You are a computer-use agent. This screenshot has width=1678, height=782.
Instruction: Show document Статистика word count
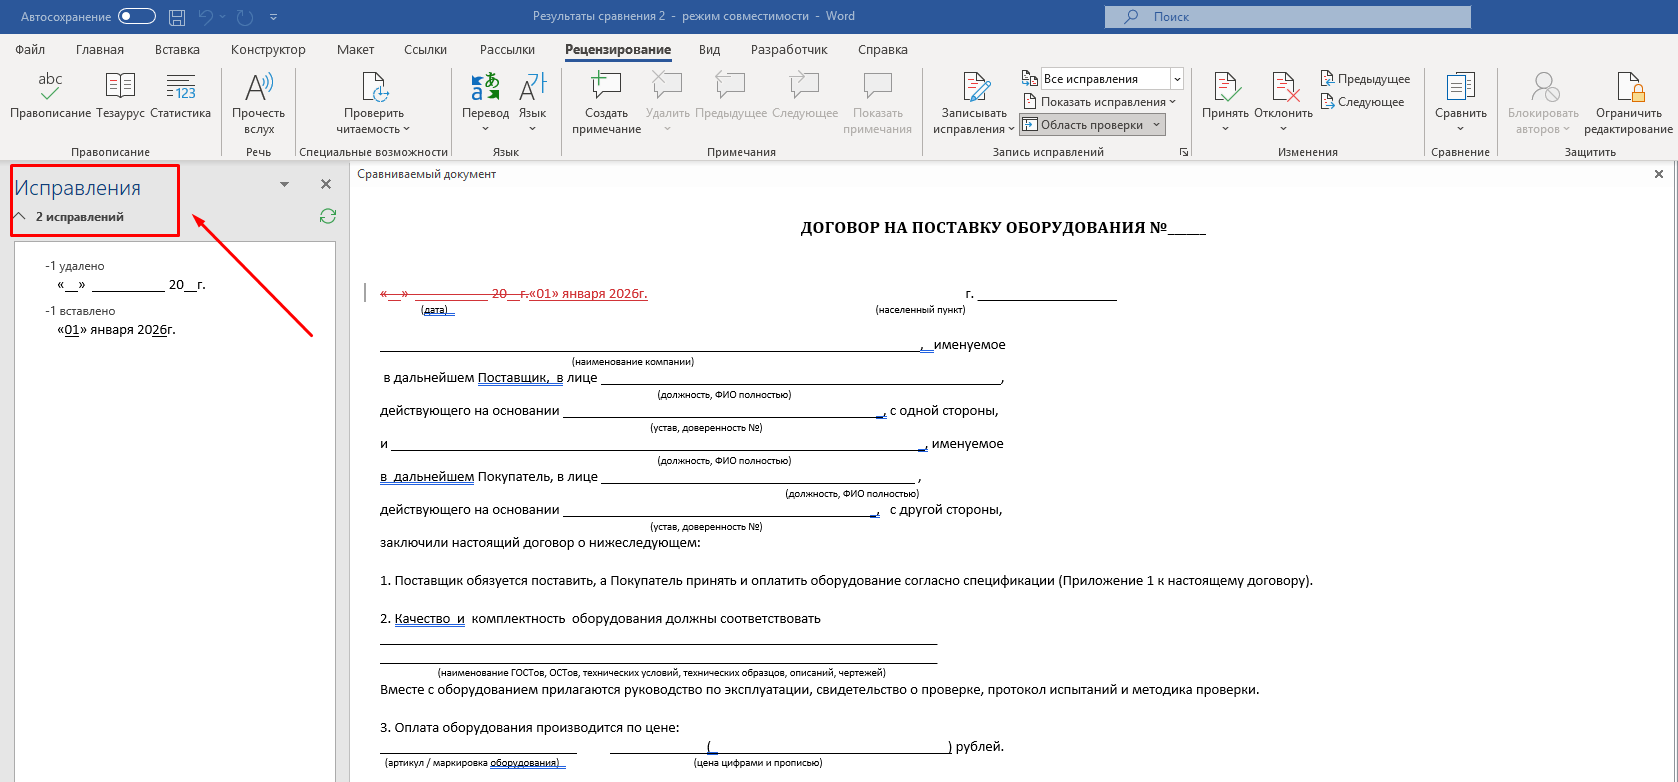pos(181,96)
